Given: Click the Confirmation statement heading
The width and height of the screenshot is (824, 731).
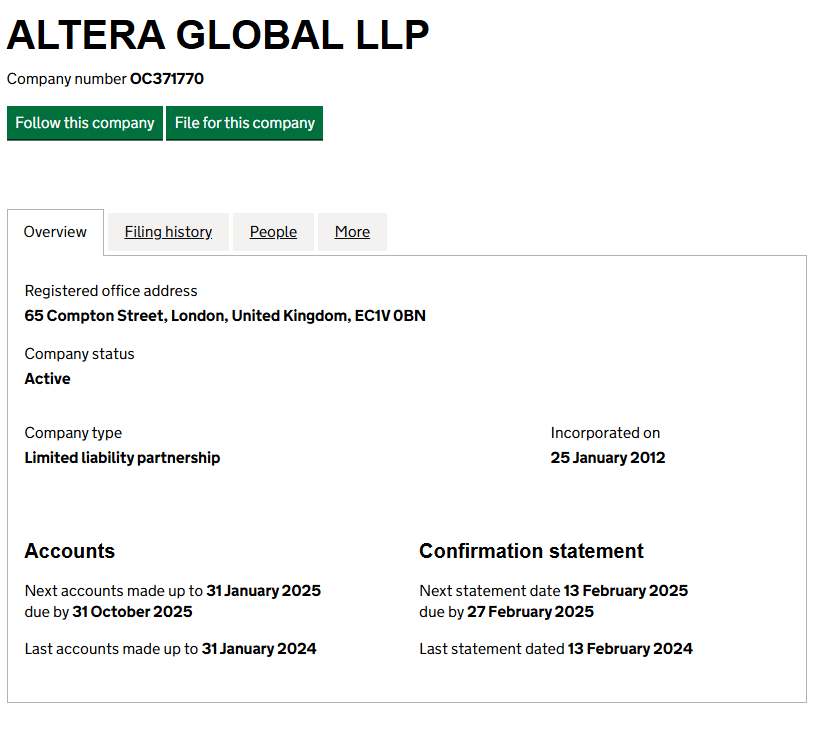Looking at the screenshot, I should (531, 551).
